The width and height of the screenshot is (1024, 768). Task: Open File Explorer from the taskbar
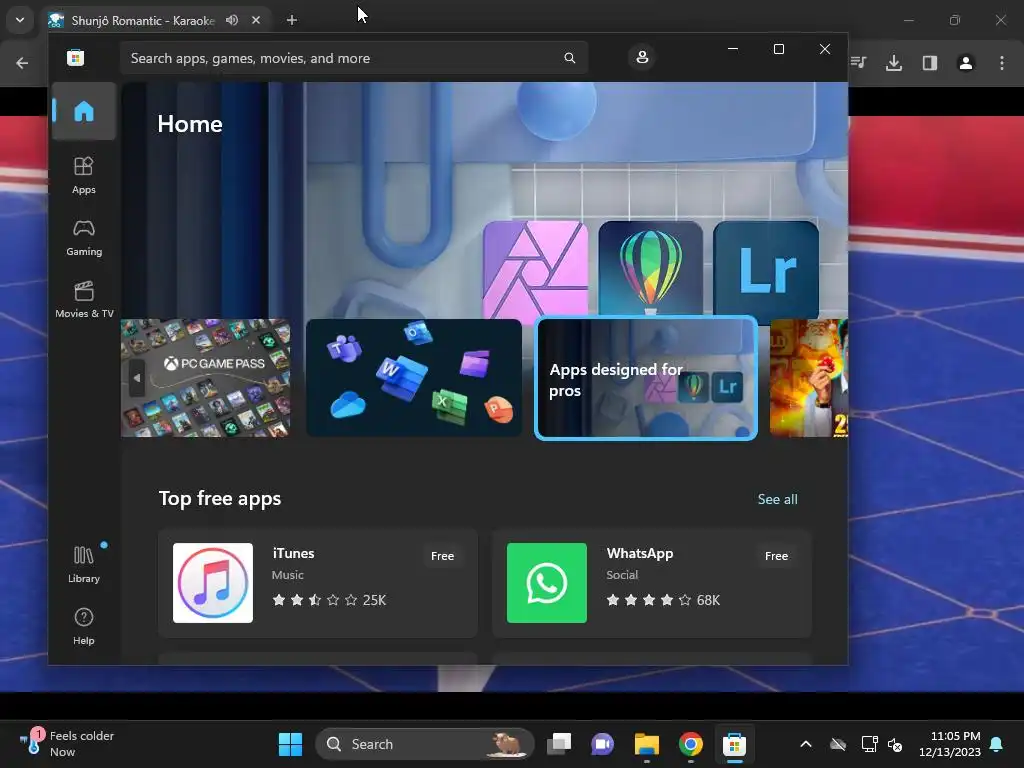click(x=647, y=744)
